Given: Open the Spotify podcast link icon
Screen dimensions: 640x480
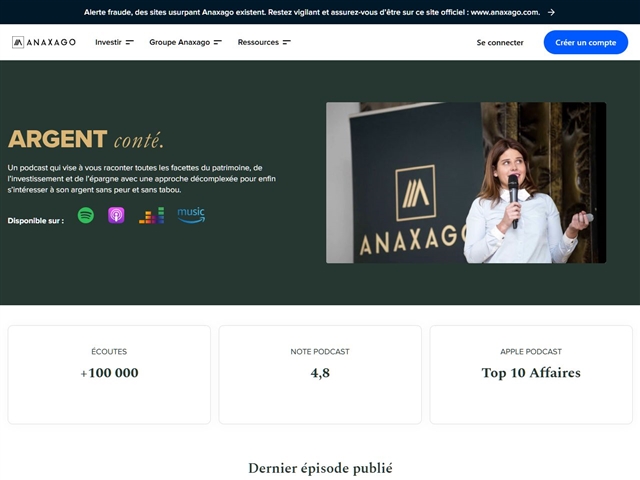Looking at the screenshot, I should [86, 215].
